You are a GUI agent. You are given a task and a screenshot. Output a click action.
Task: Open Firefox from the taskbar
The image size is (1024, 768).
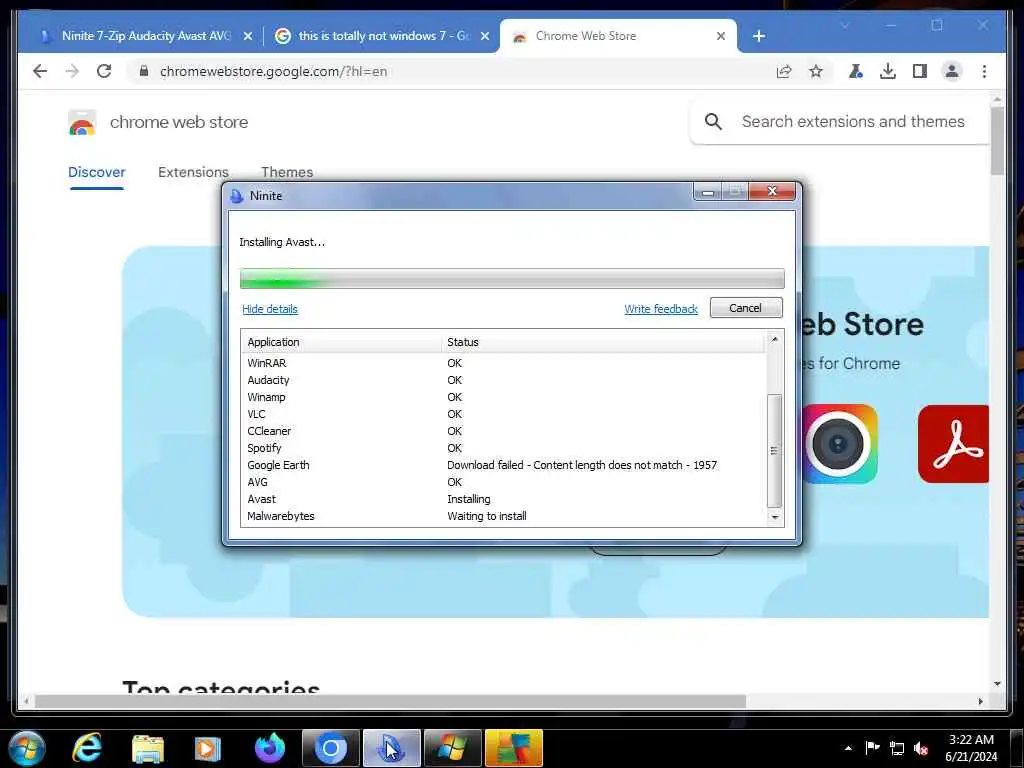click(x=269, y=748)
